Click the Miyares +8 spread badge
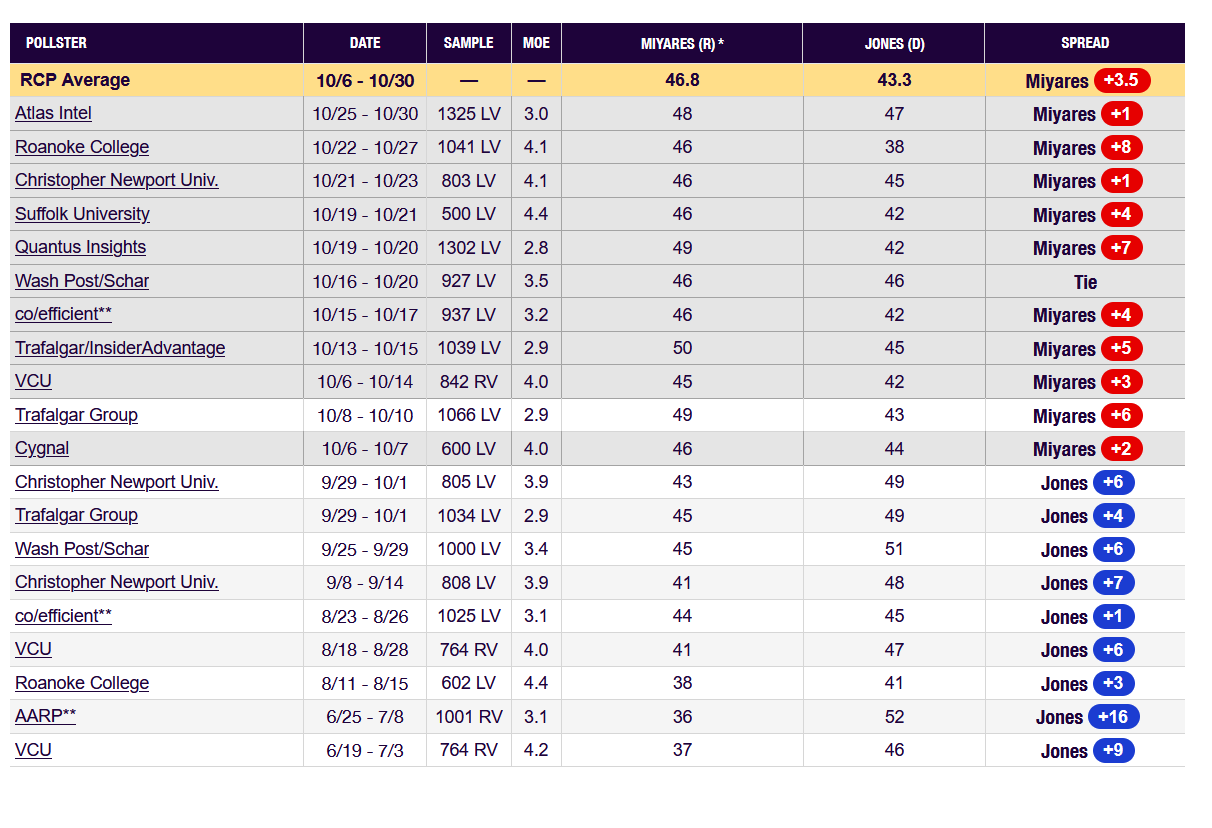 tap(1122, 148)
